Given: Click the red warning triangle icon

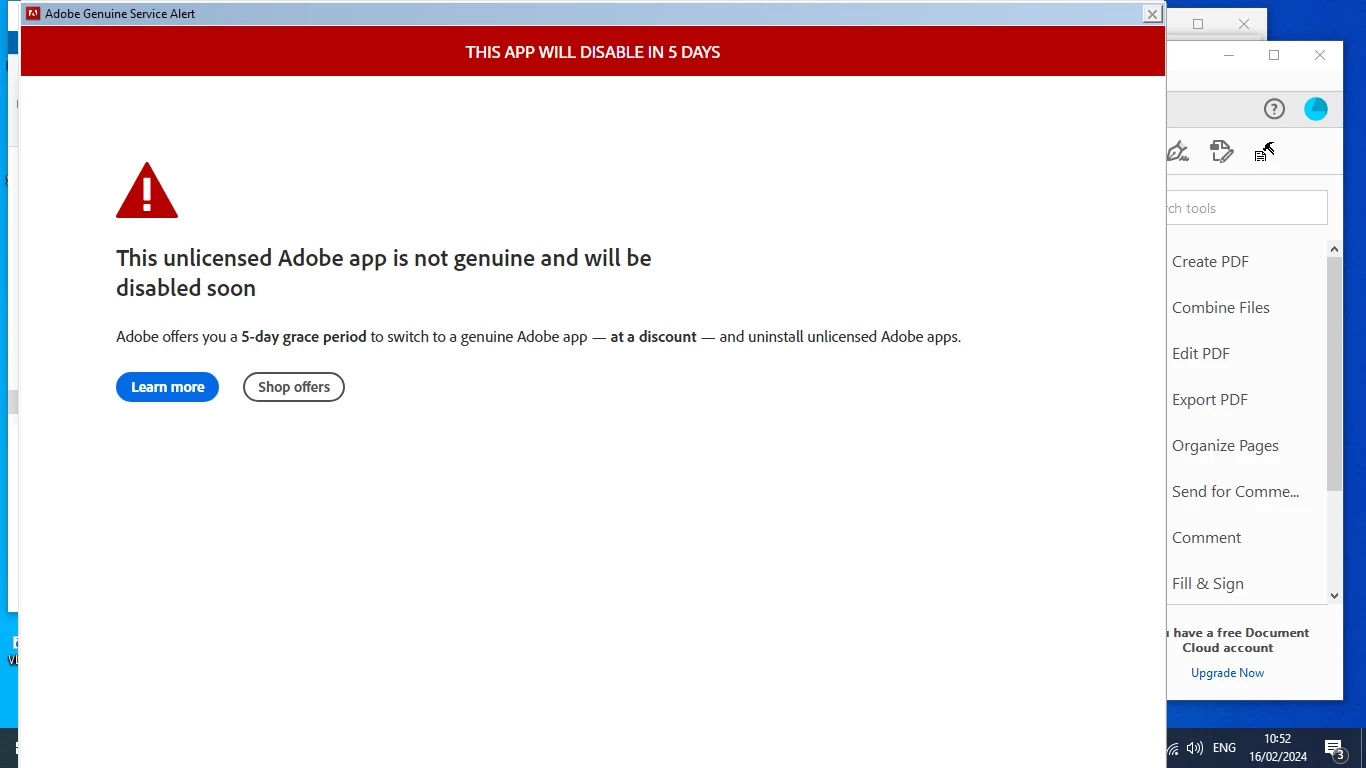Looking at the screenshot, I should pos(147,190).
